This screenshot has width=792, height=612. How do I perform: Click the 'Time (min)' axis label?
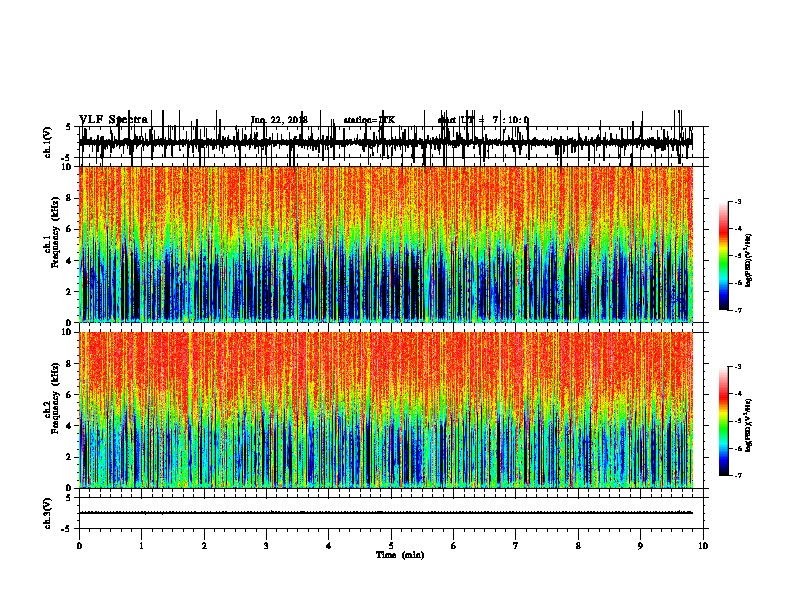(x=400, y=555)
